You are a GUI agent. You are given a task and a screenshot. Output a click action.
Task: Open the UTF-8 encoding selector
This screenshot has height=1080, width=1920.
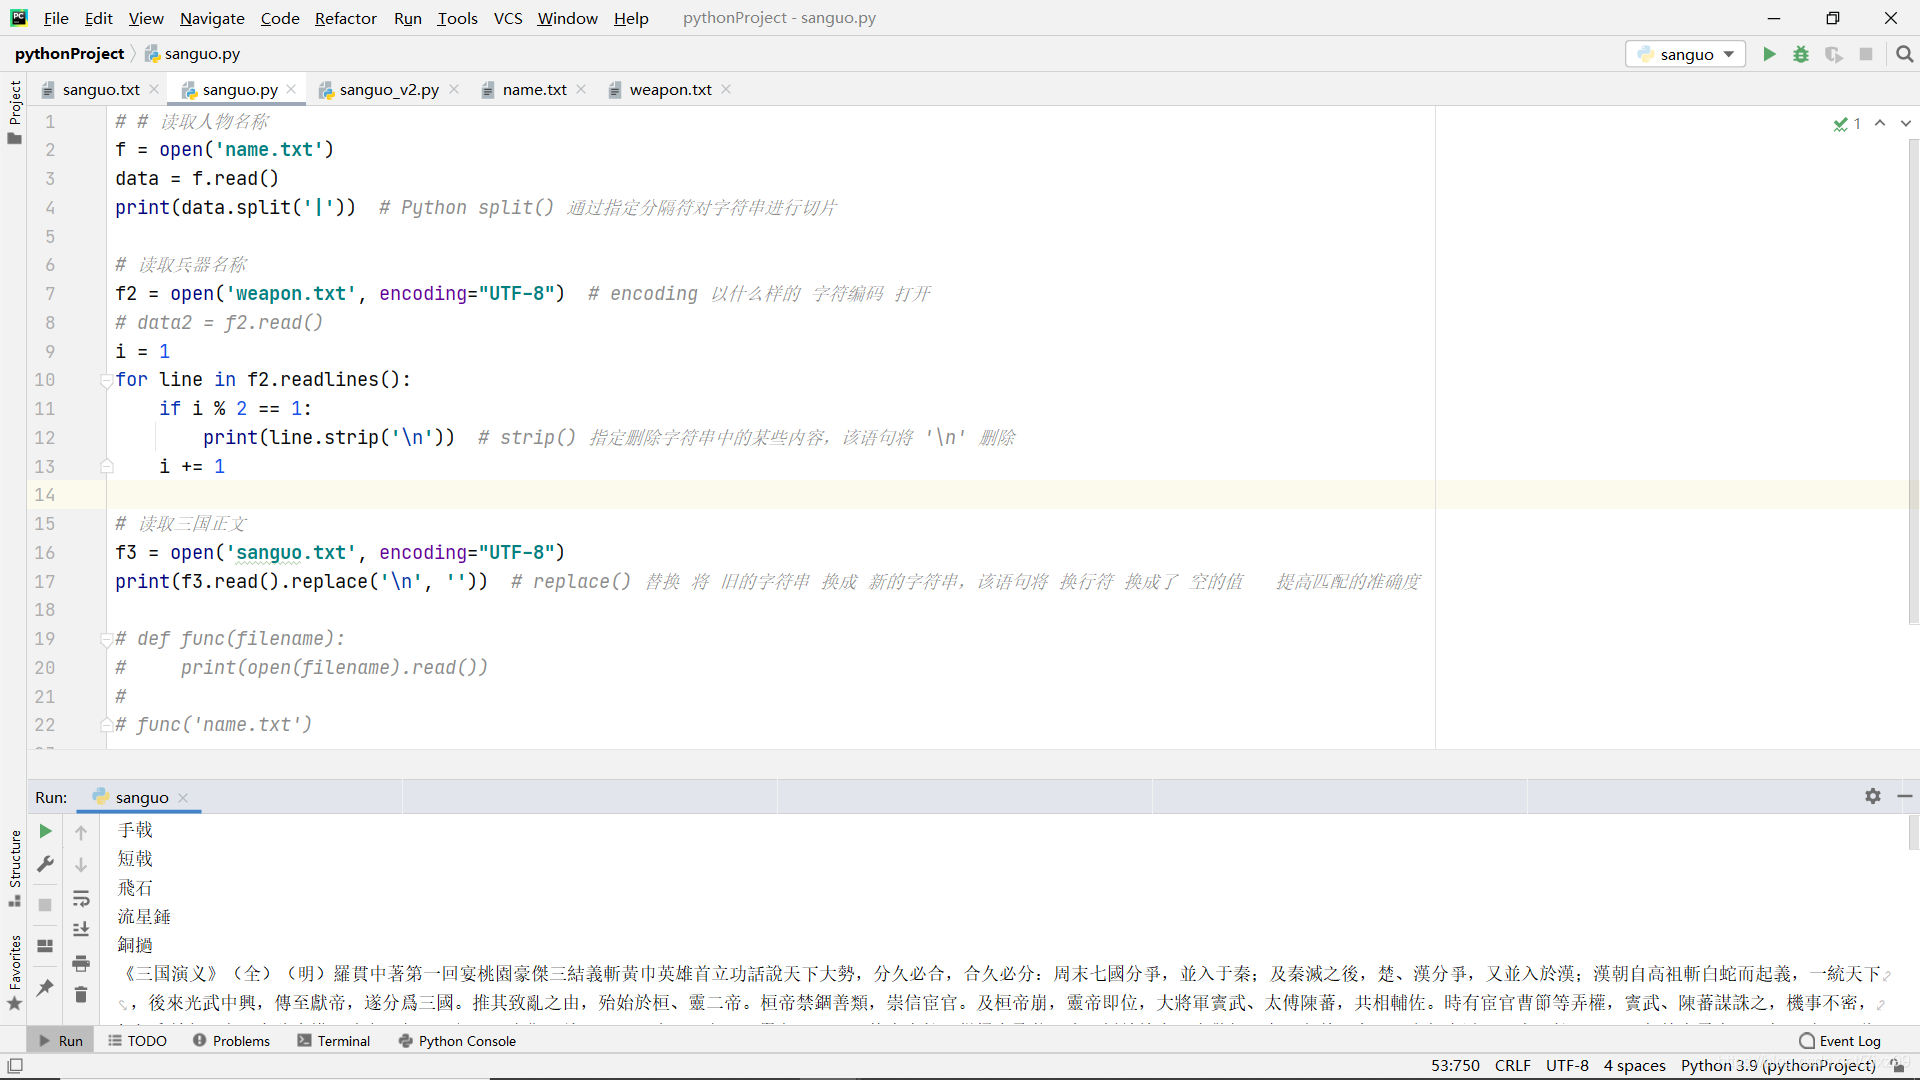1567,1066
